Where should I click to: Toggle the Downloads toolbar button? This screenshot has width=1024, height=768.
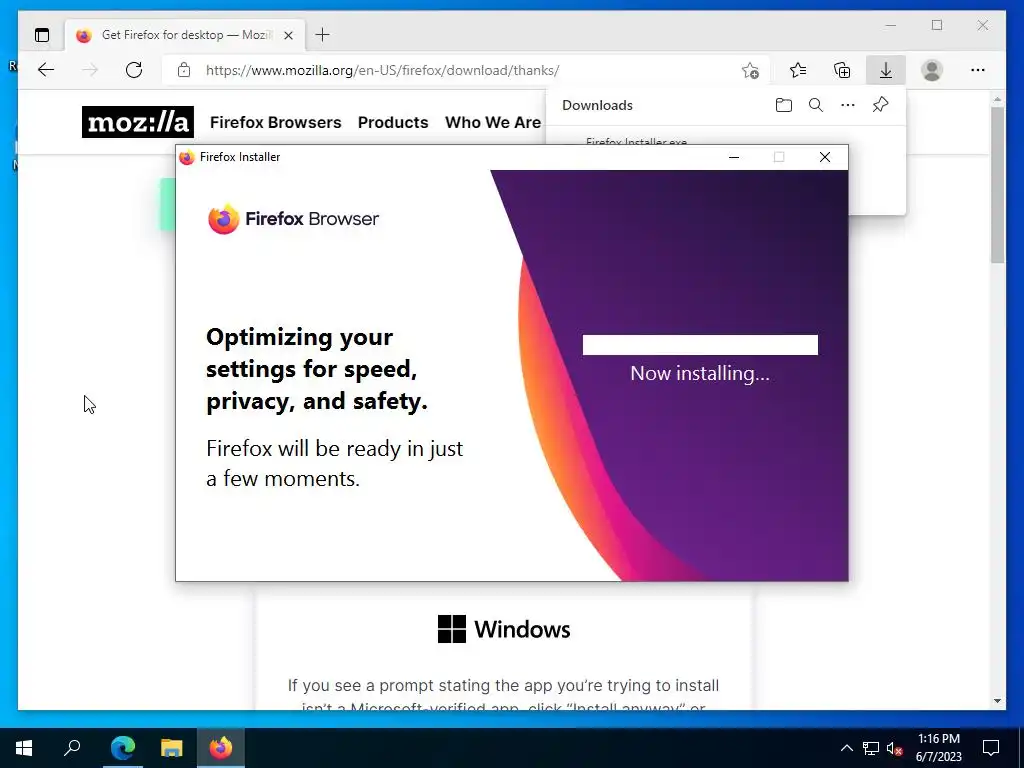(886, 70)
